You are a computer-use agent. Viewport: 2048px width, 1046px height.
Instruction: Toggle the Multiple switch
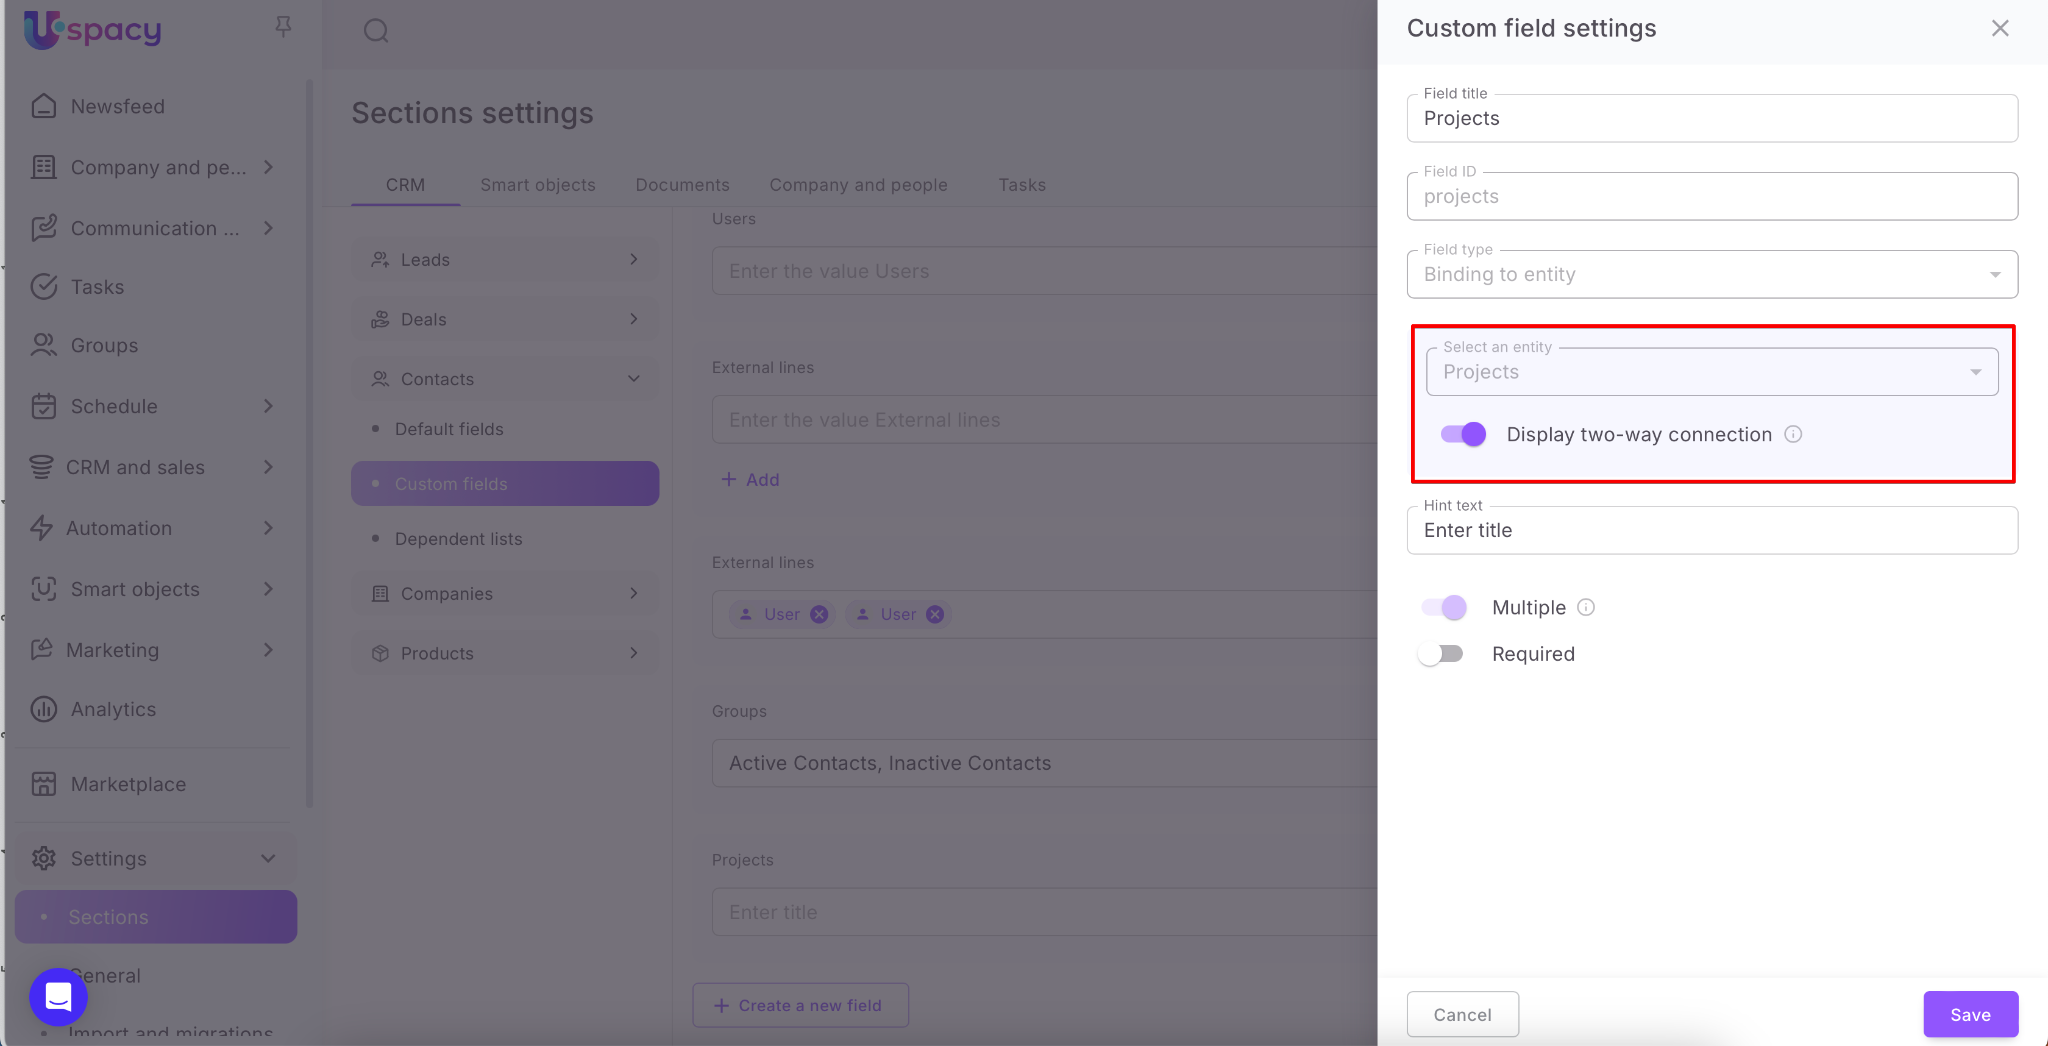point(1444,607)
